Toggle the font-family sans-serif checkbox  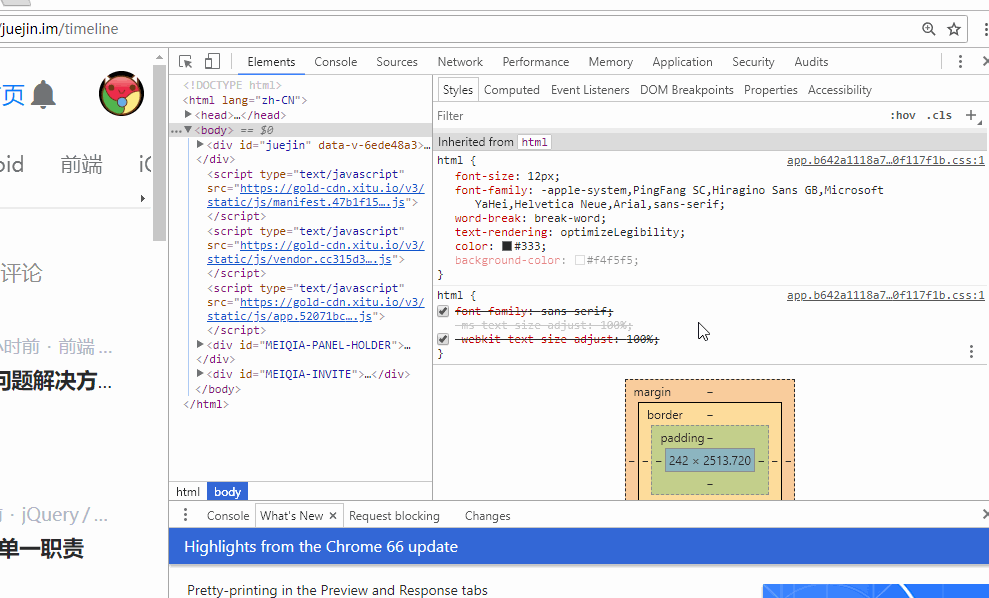pos(443,311)
